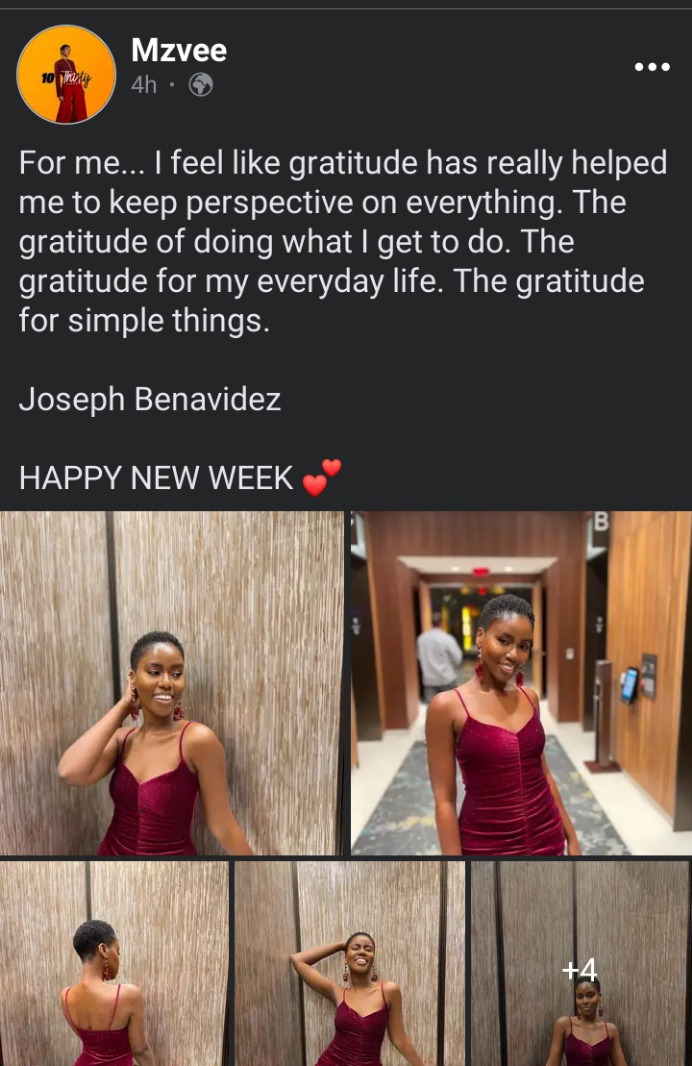The width and height of the screenshot is (692, 1066).
Task: Open the photo of the woman touching her neck
Action: (x=171, y=683)
